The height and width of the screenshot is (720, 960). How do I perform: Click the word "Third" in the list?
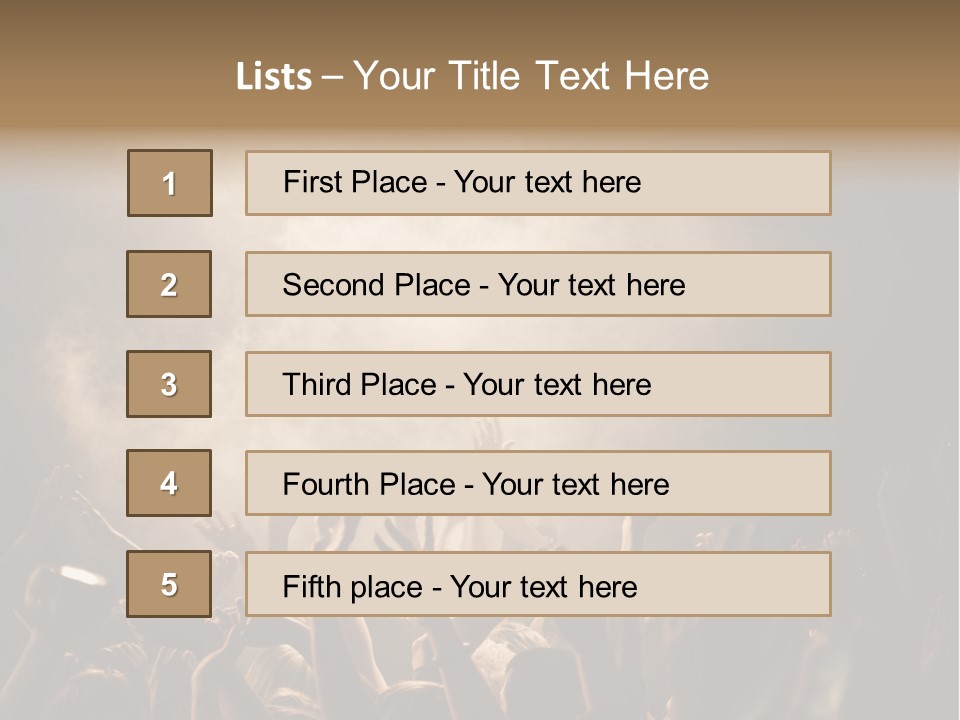pyautogui.click(x=318, y=385)
